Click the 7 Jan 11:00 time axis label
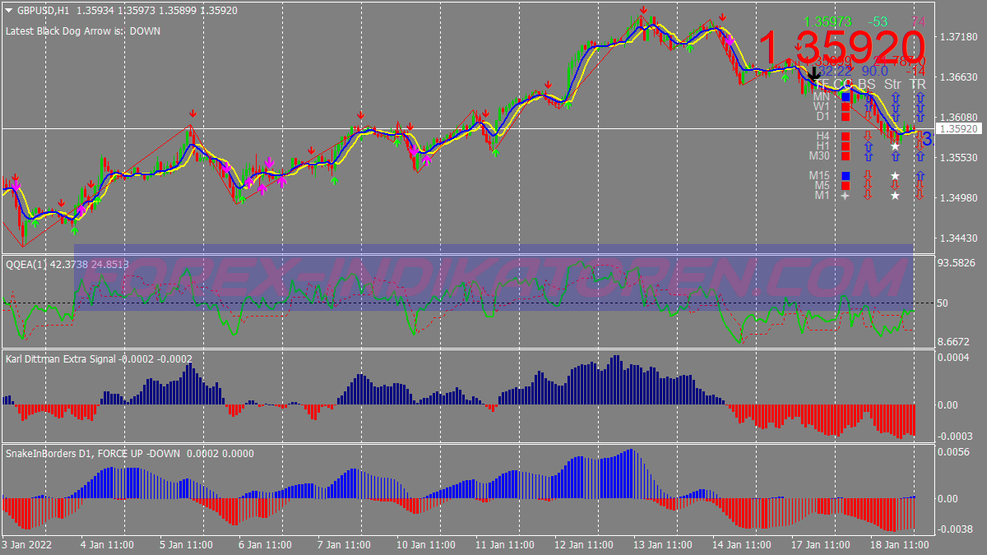987x555 pixels. click(344, 545)
